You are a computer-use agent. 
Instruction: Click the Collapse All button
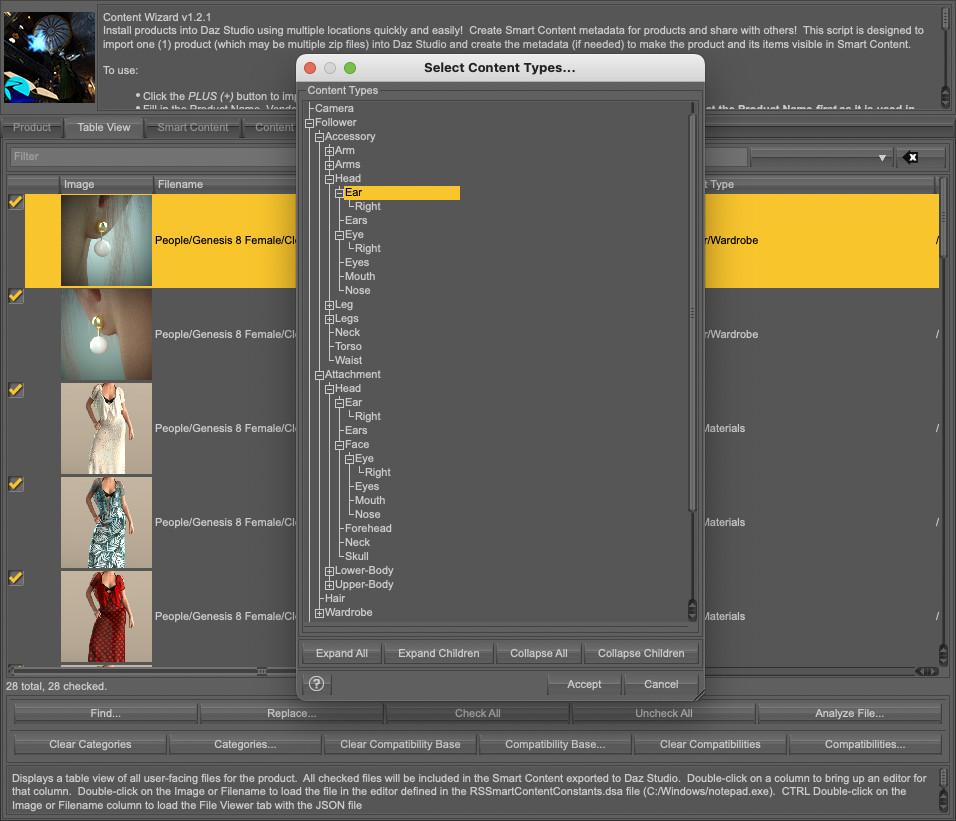(539, 653)
